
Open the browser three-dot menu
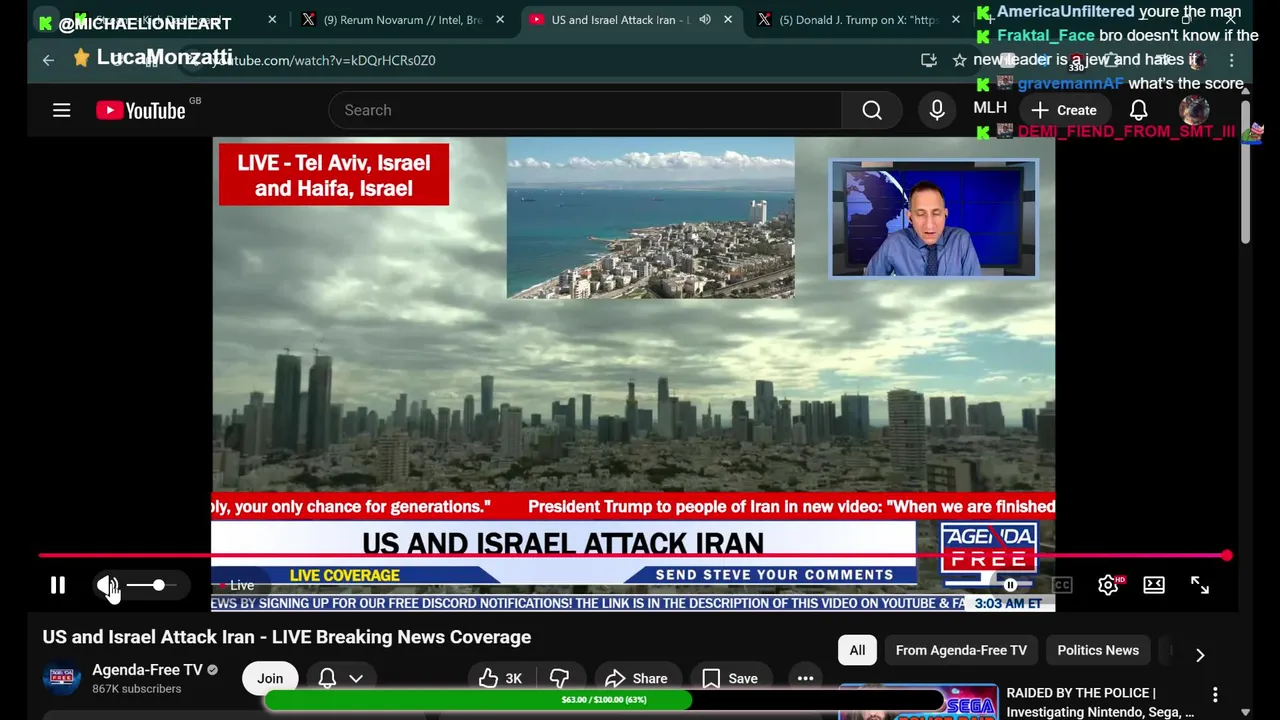click(1231, 60)
